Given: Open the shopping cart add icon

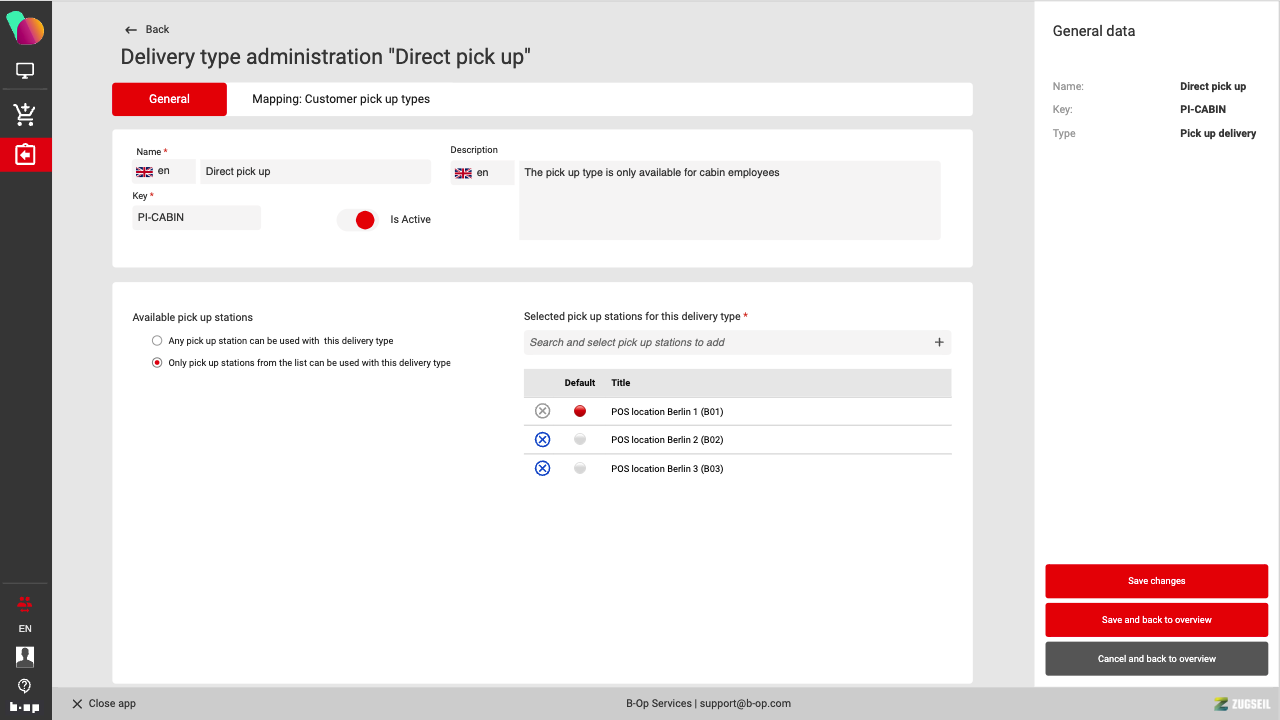Looking at the screenshot, I should pos(25,114).
